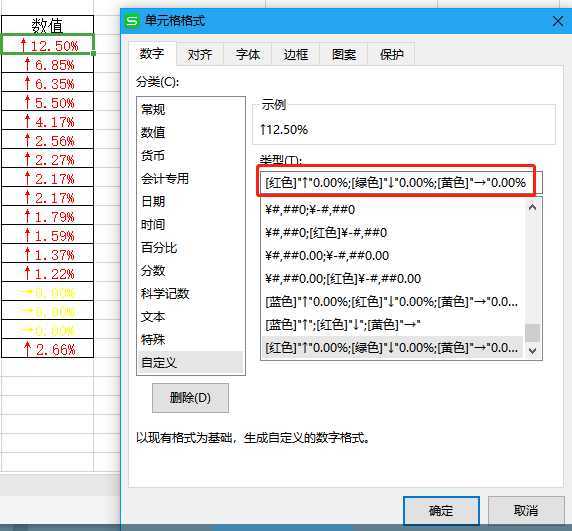Choose 数值 in the category list
The width and height of the screenshot is (572, 531).
pyautogui.click(x=190, y=132)
